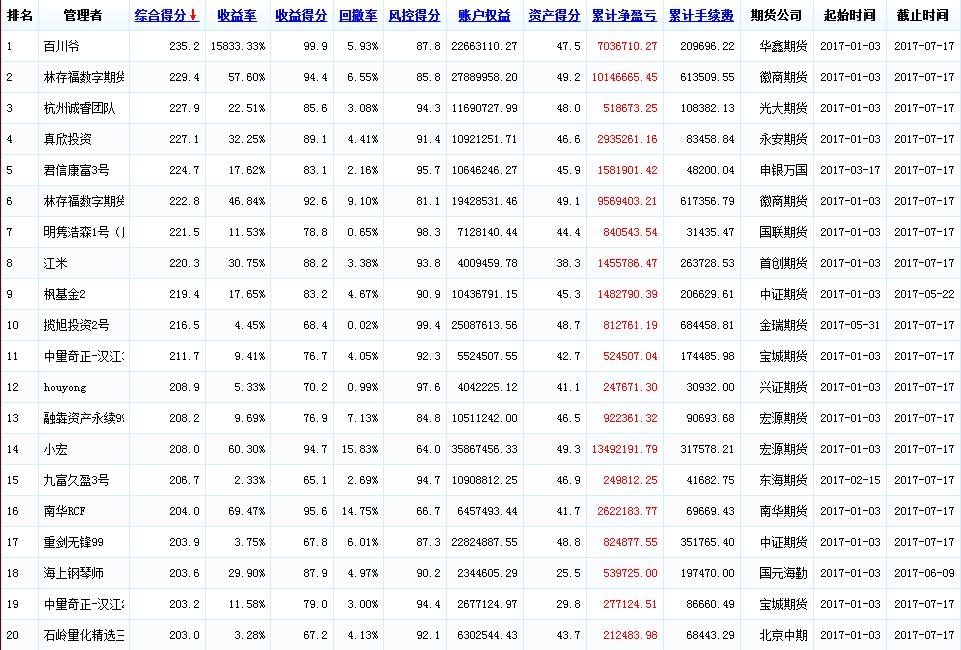Select manager 江米 in the list
961x650 pixels.
[55, 263]
